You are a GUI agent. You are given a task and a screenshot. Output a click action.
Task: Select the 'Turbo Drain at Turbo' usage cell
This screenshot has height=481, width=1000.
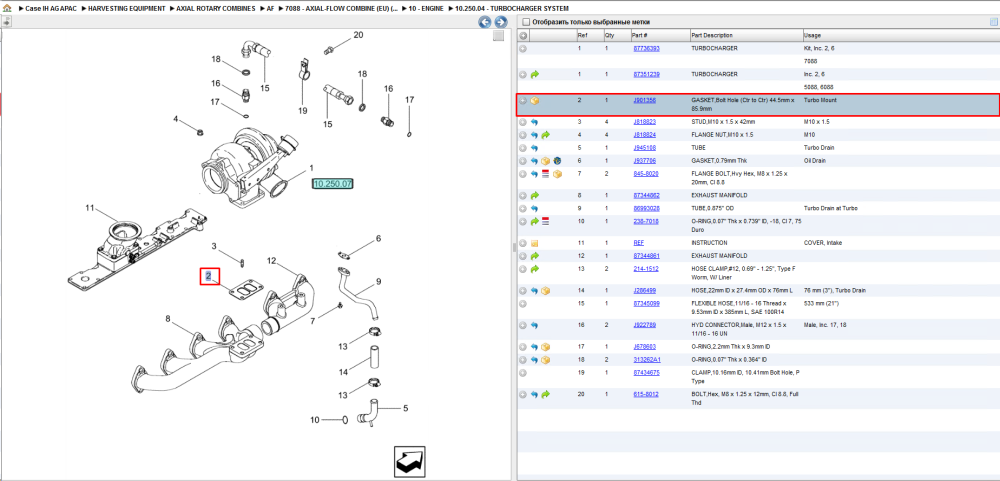pos(831,209)
